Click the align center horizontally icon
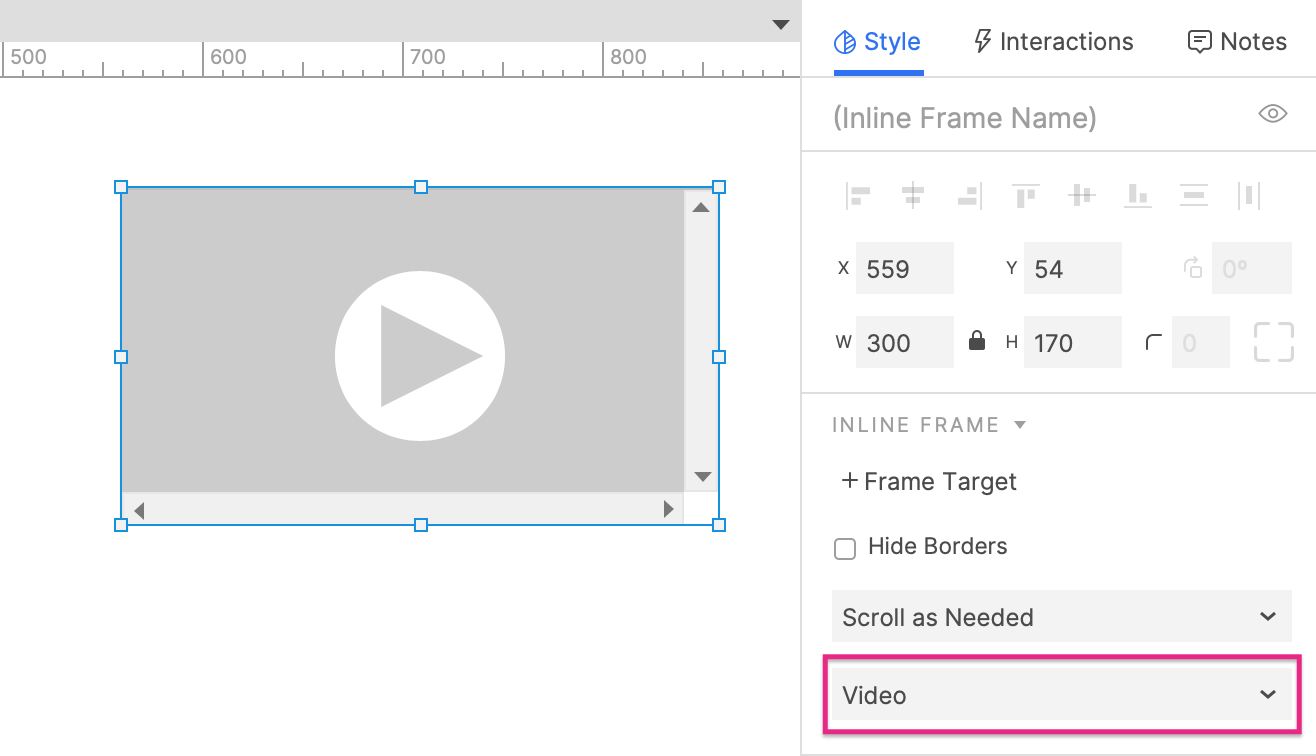1316x756 pixels. tap(912, 195)
